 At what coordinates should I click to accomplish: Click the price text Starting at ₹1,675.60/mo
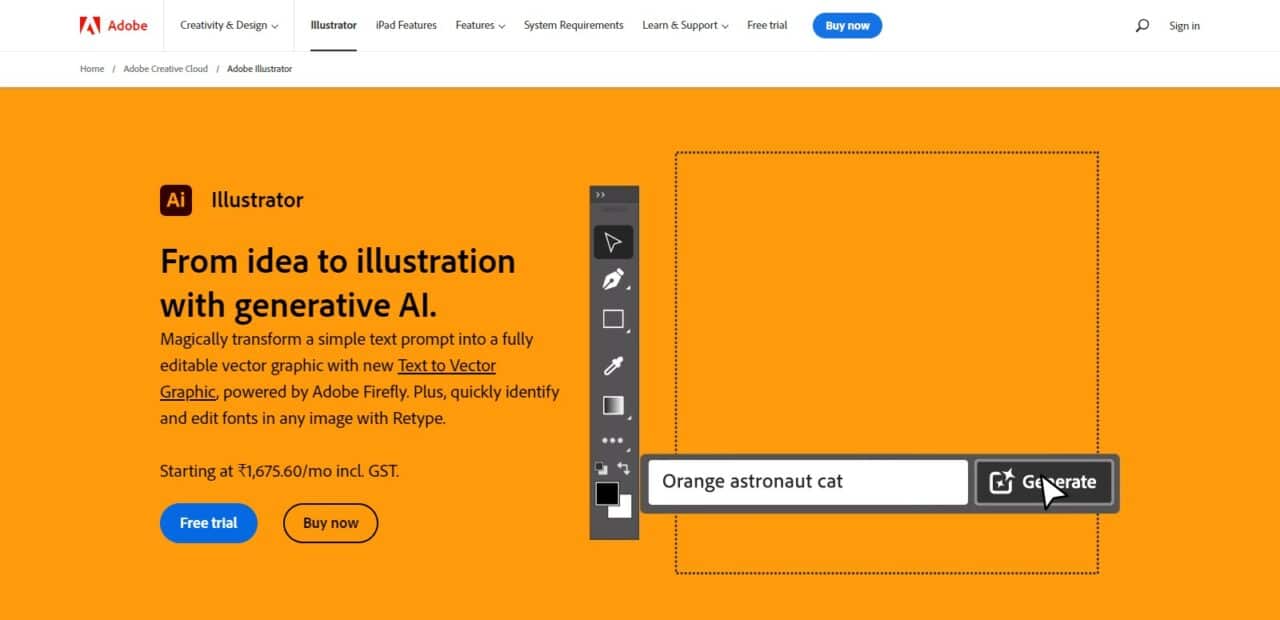[x=280, y=471]
